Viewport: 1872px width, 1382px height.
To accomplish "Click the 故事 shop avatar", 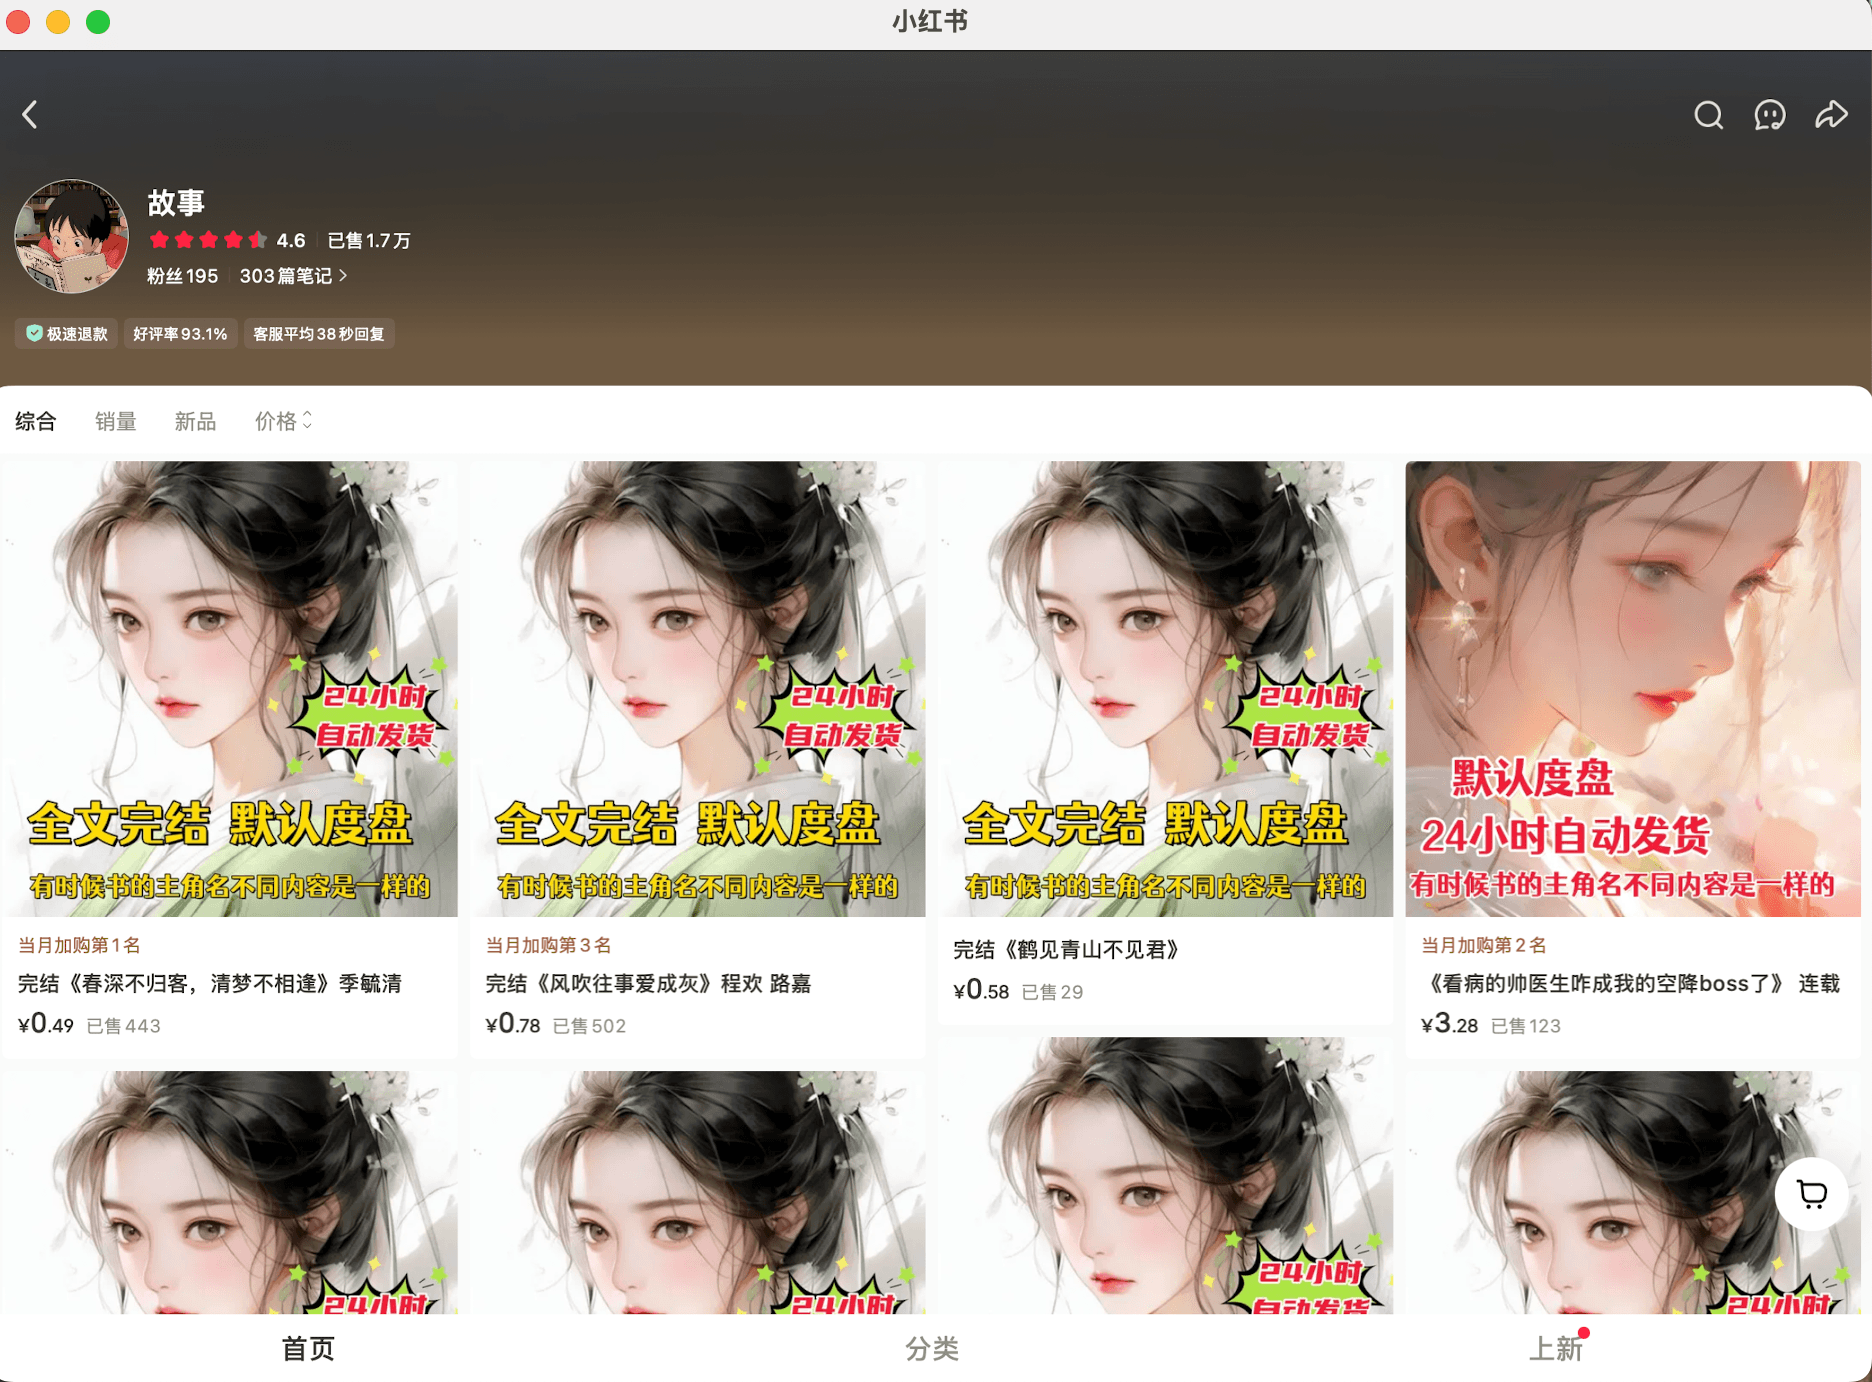I will click(x=71, y=237).
